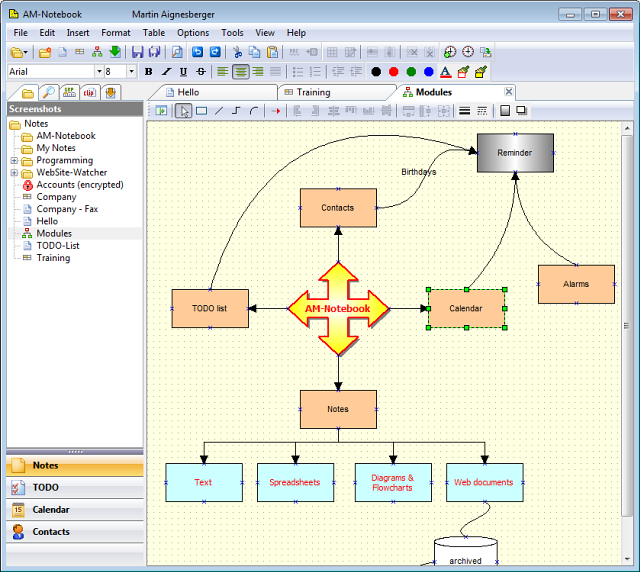The width and height of the screenshot is (640, 572).
Task: Pick the red color swatch
Action: (x=393, y=72)
